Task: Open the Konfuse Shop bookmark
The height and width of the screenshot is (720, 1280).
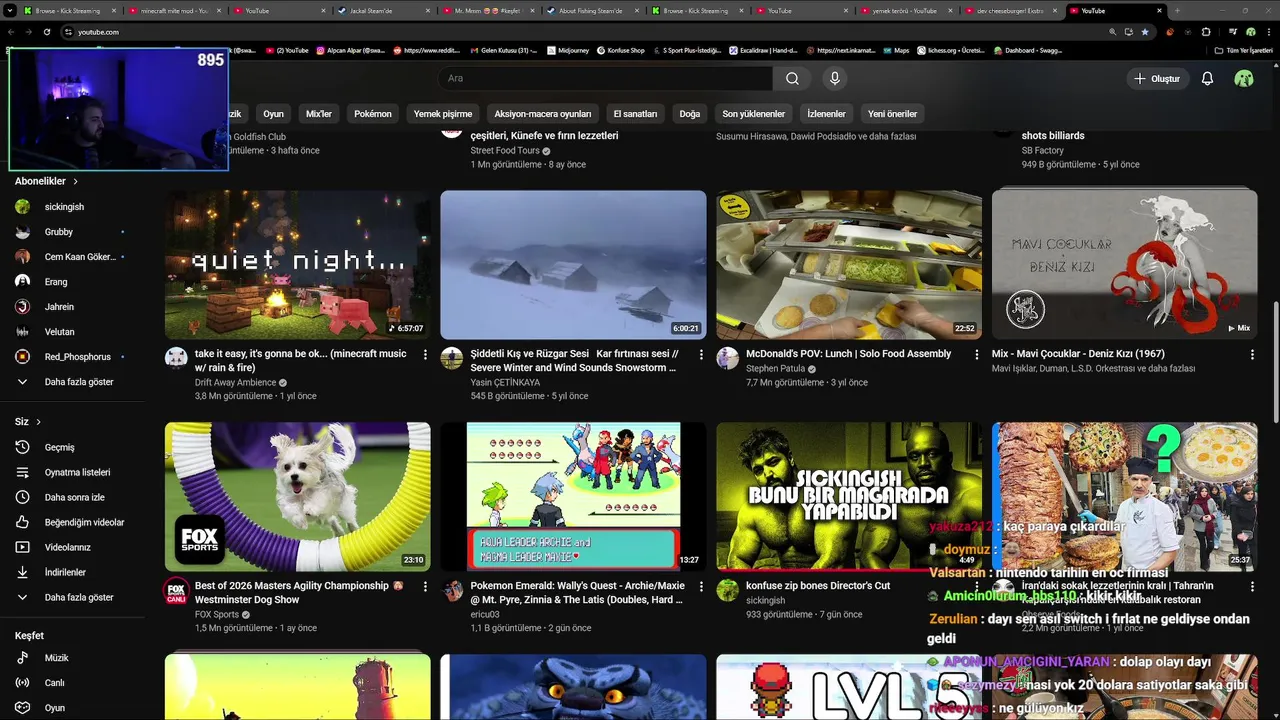Action: (x=621, y=50)
